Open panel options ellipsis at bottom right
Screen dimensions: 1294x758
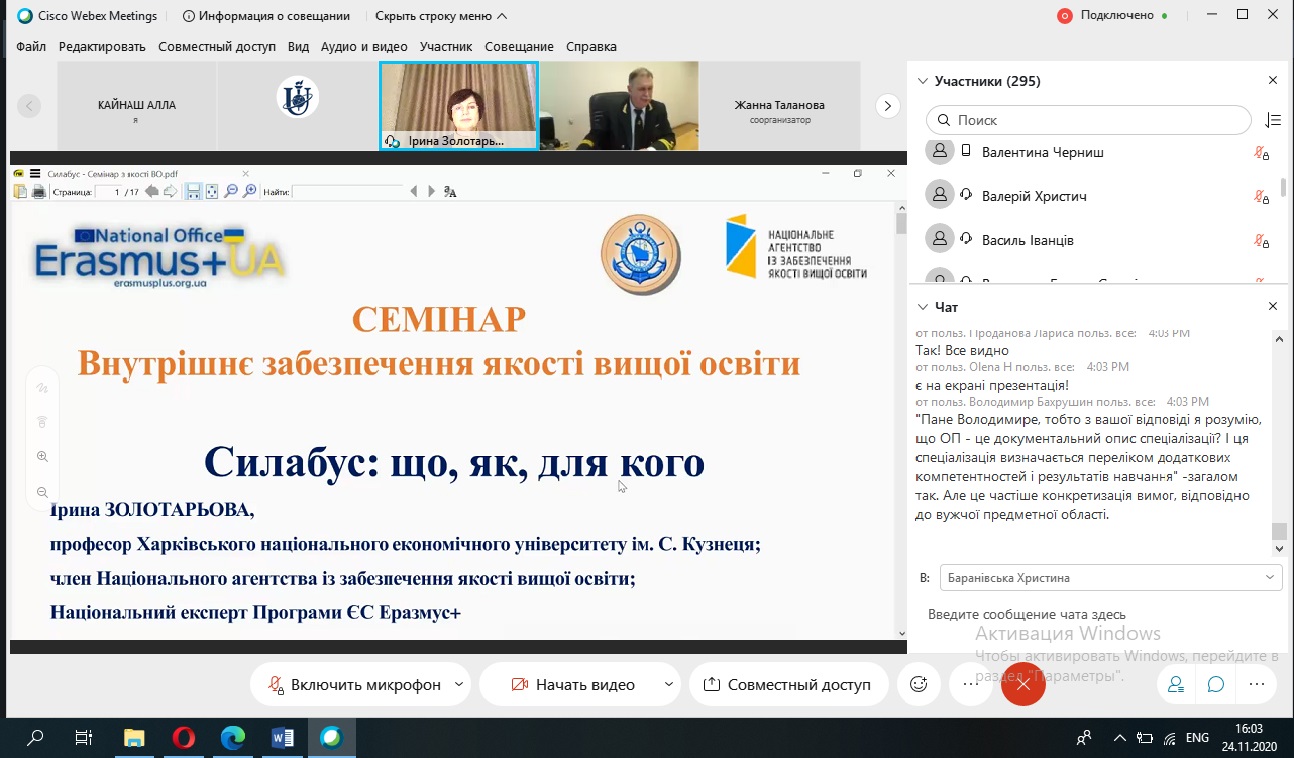pyautogui.click(x=1257, y=685)
